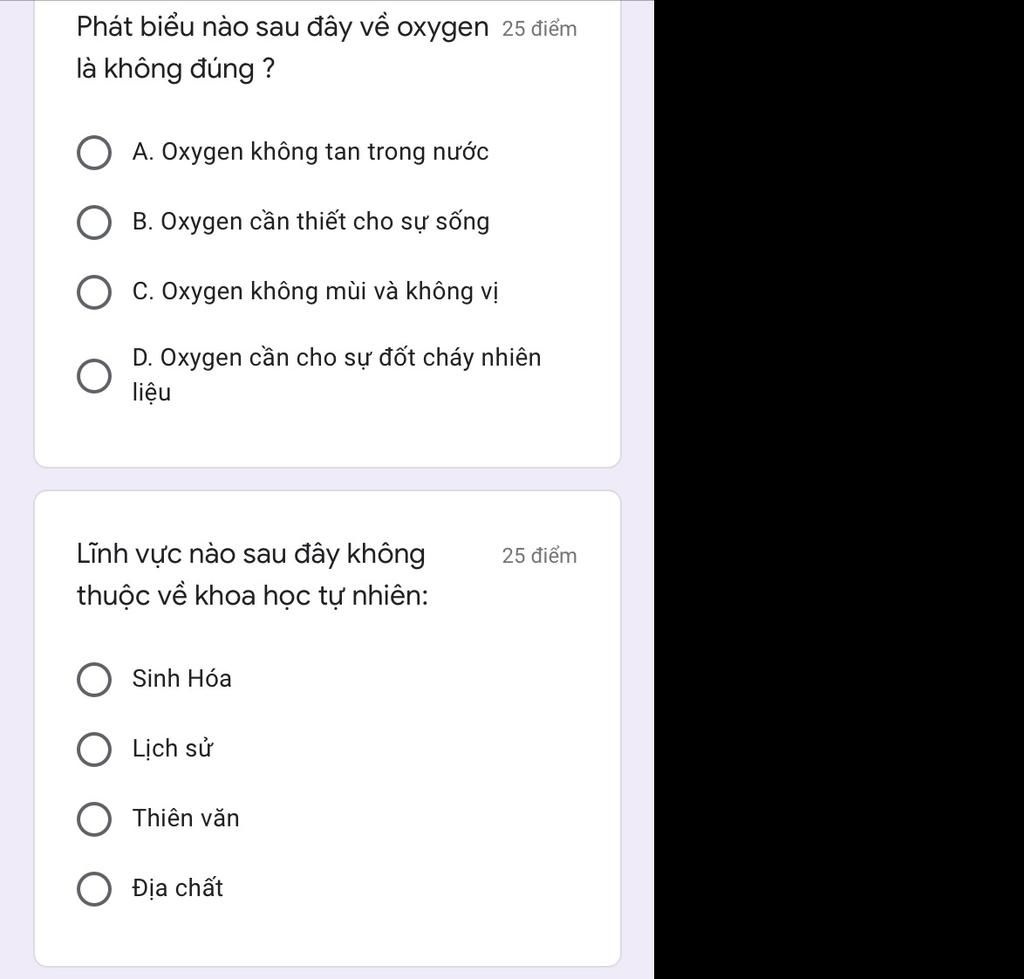This screenshot has width=1024, height=979.
Task: Select the Sinh Hóa radio button
Action: click(x=94, y=680)
